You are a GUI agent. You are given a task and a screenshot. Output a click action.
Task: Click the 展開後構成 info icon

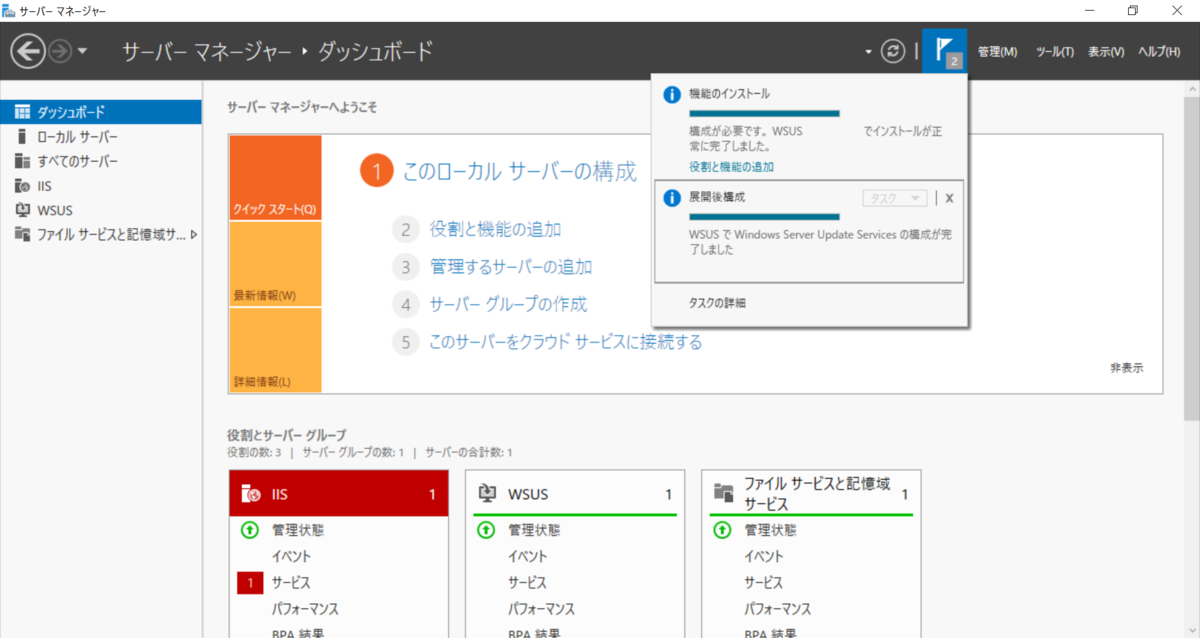(x=672, y=198)
